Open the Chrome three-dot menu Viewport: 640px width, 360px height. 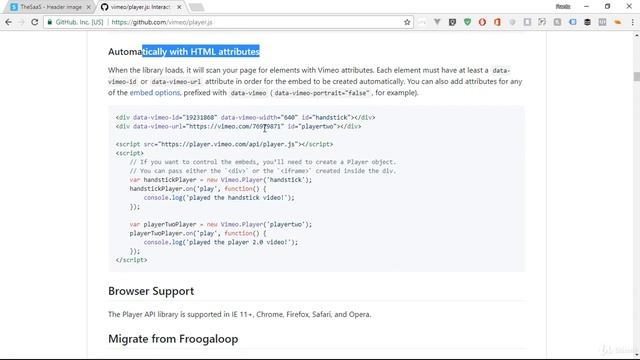pyautogui.click(x=633, y=22)
